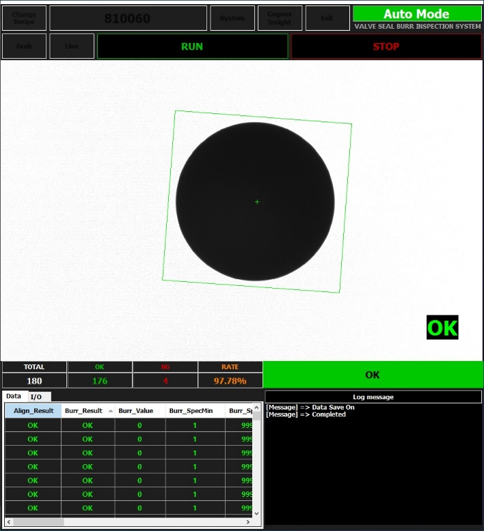The height and width of the screenshot is (531, 484).
Task: Click the Burr_Result sort arrow
Action: click(x=110, y=411)
